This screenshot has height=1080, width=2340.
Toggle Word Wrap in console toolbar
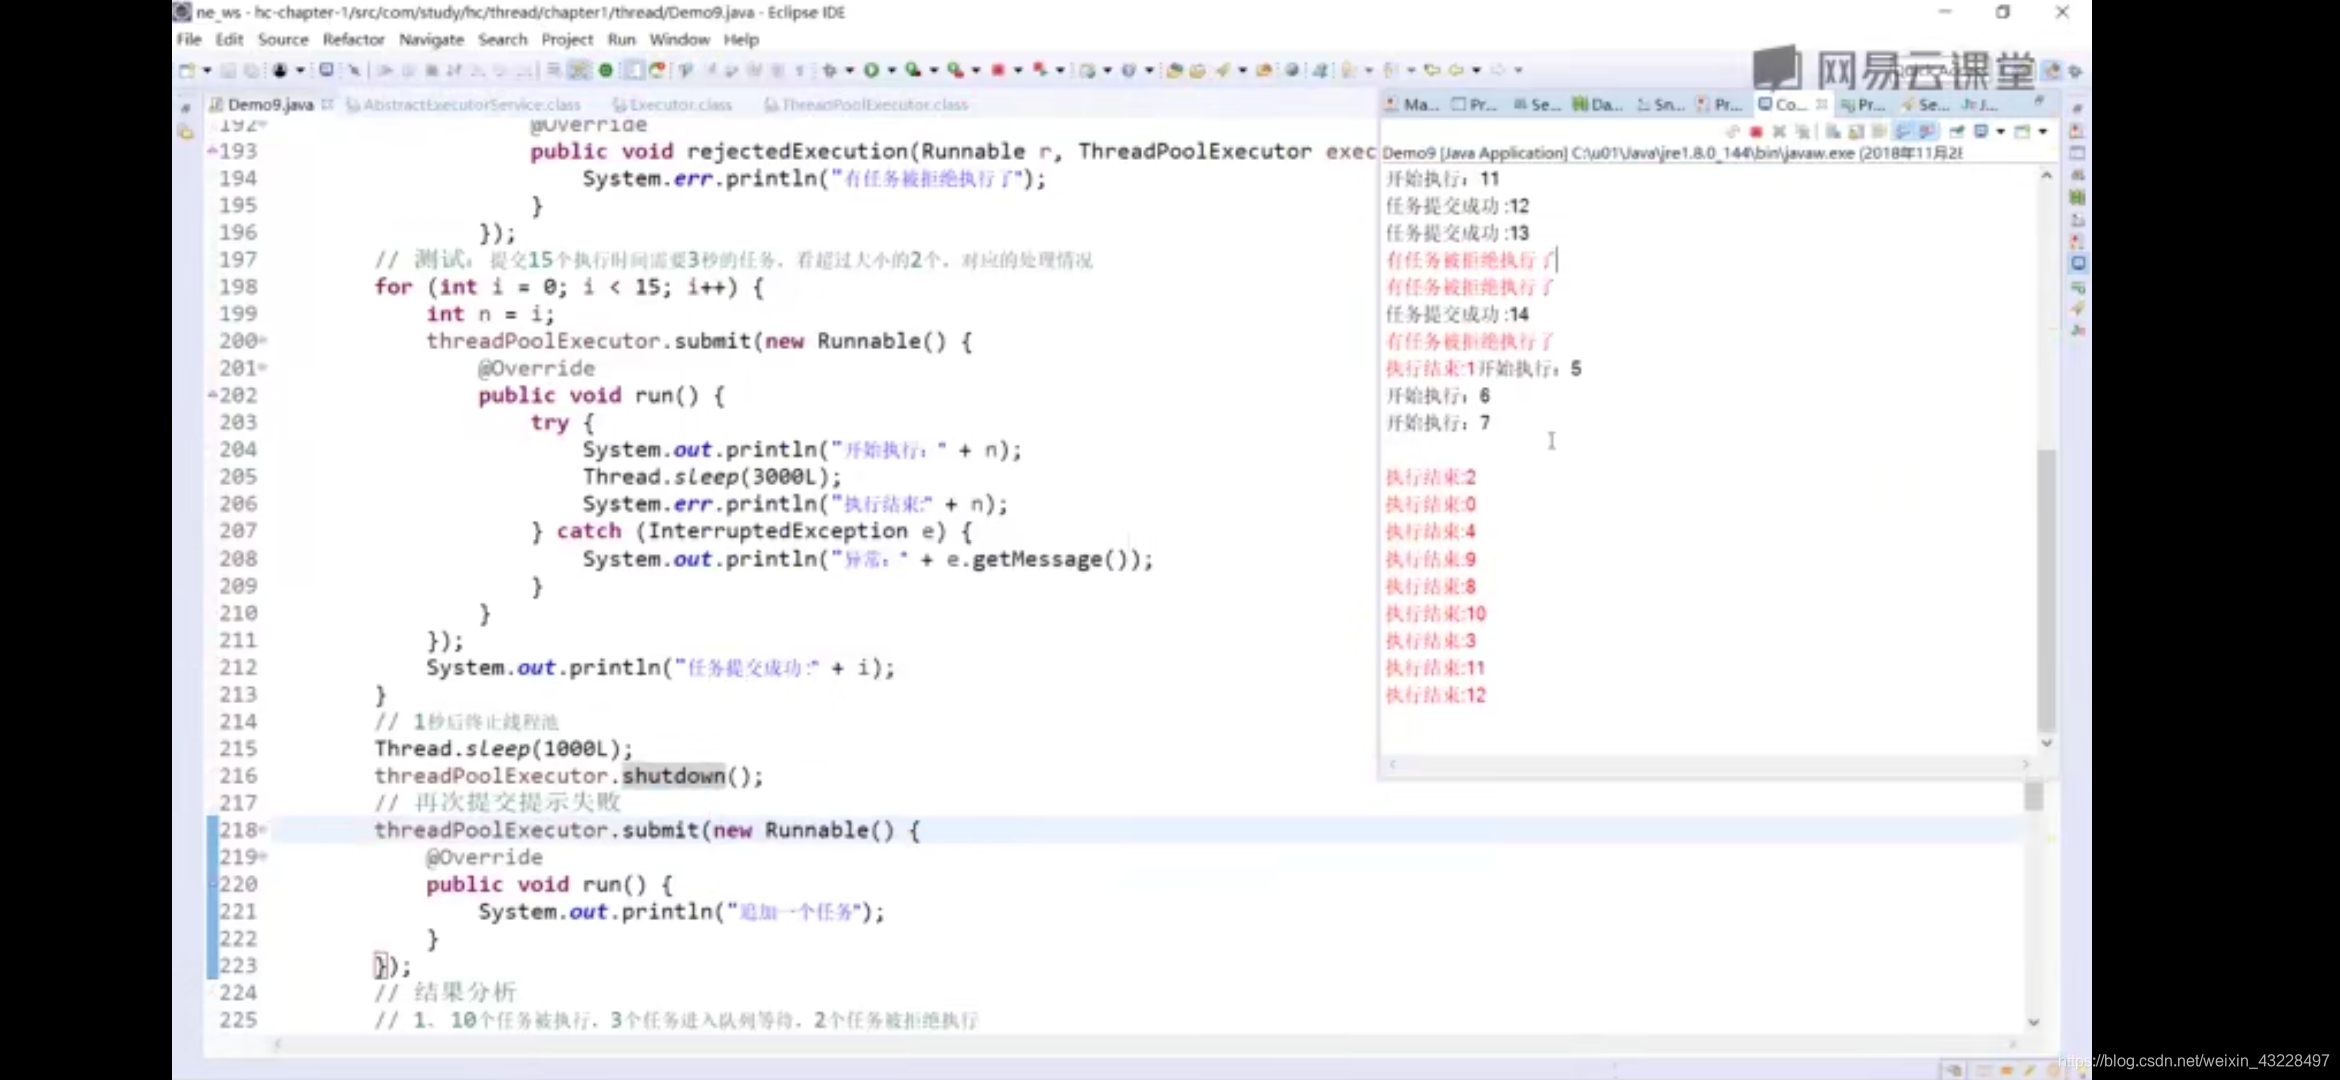[x=1879, y=131]
